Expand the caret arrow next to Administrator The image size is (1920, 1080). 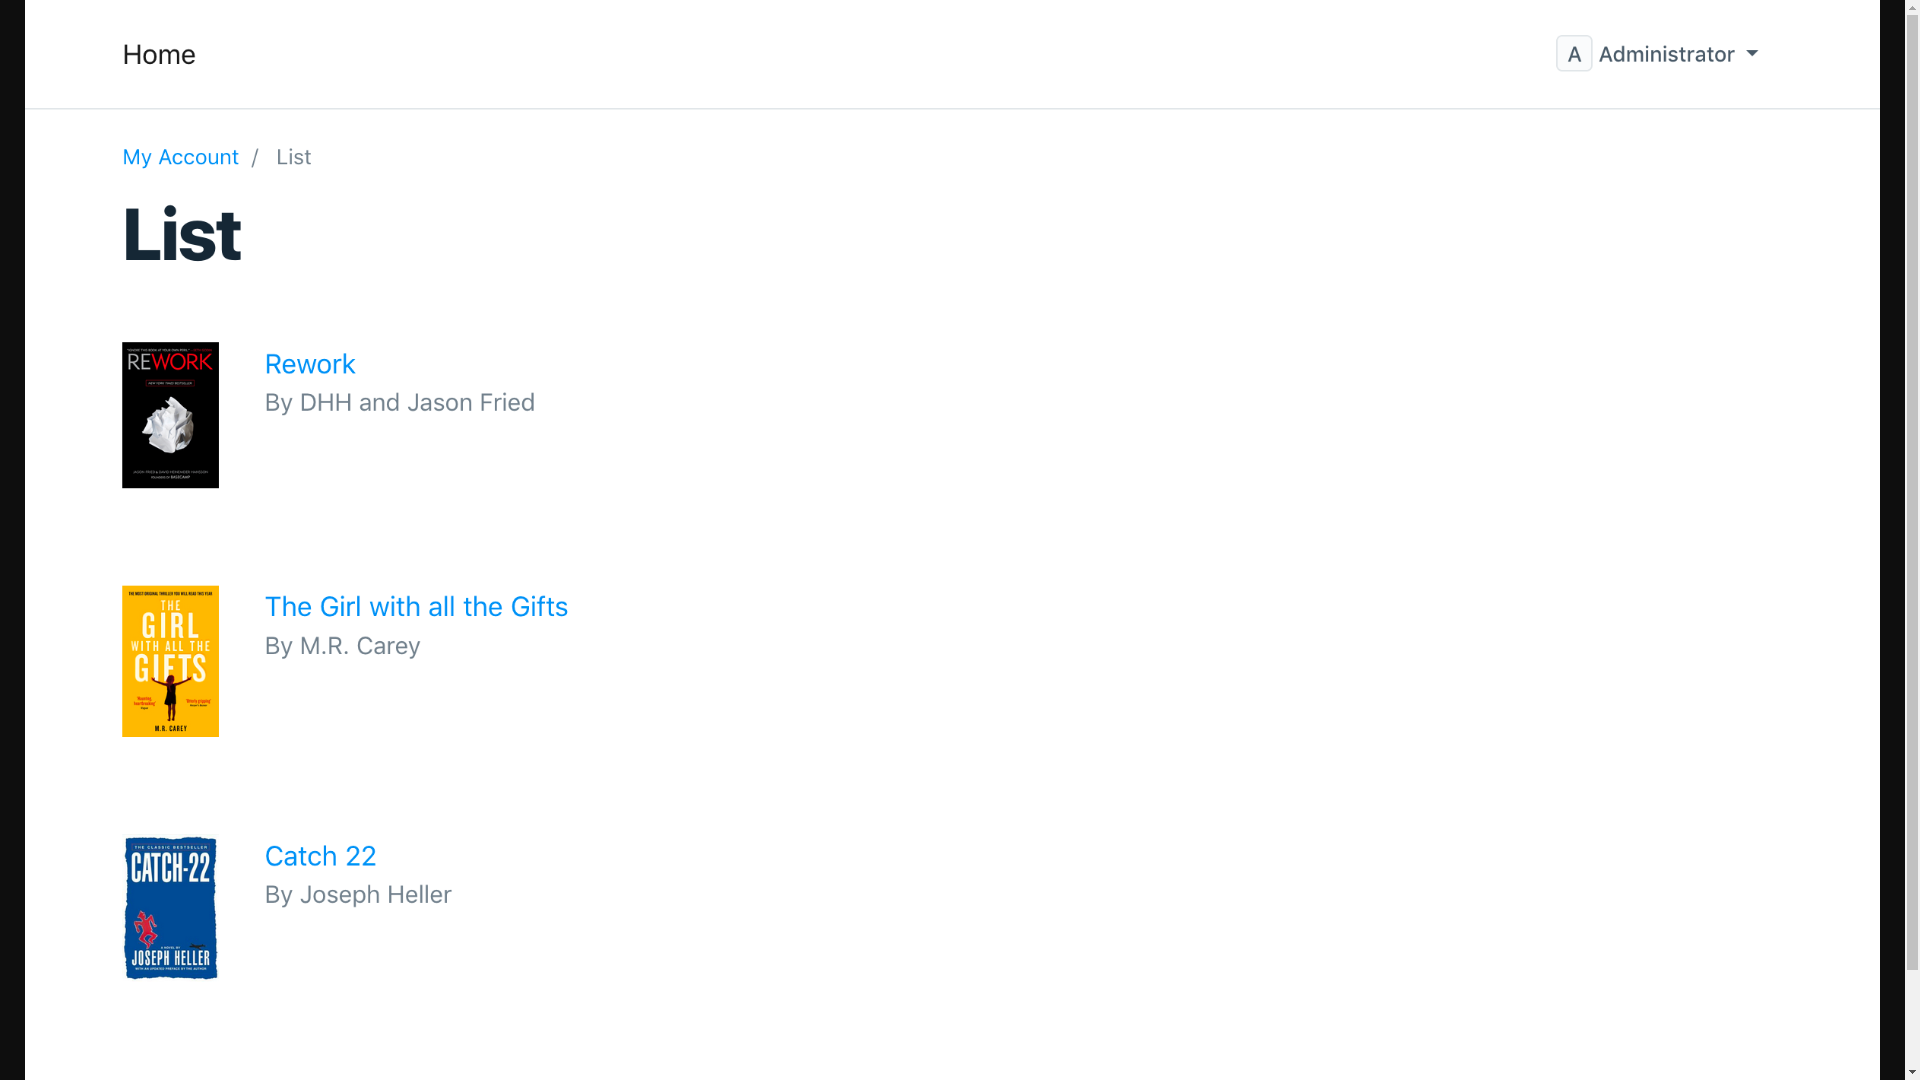point(1752,54)
